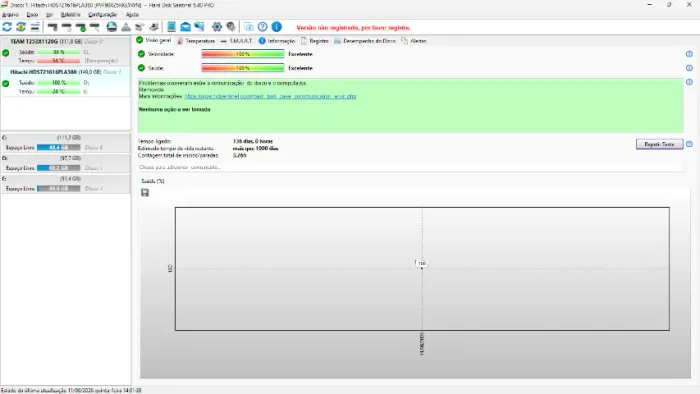Screen dimensions: 700x394
Task: Click the blue monitors network toolbar icon
Action: [200, 27]
